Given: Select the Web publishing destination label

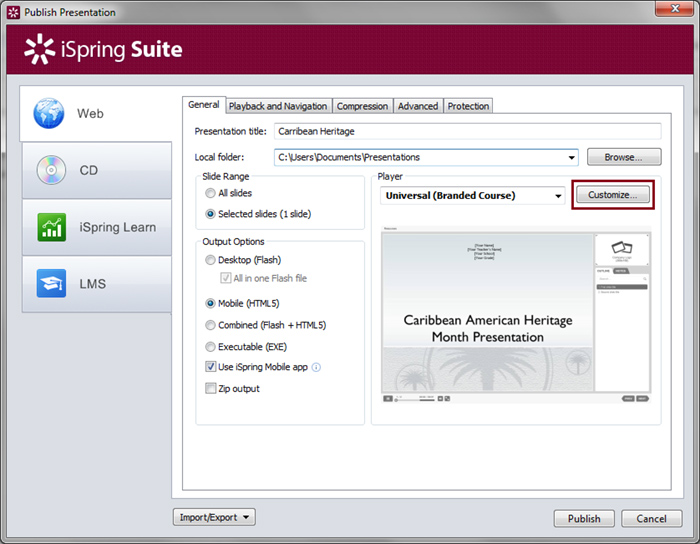Looking at the screenshot, I should 90,113.
